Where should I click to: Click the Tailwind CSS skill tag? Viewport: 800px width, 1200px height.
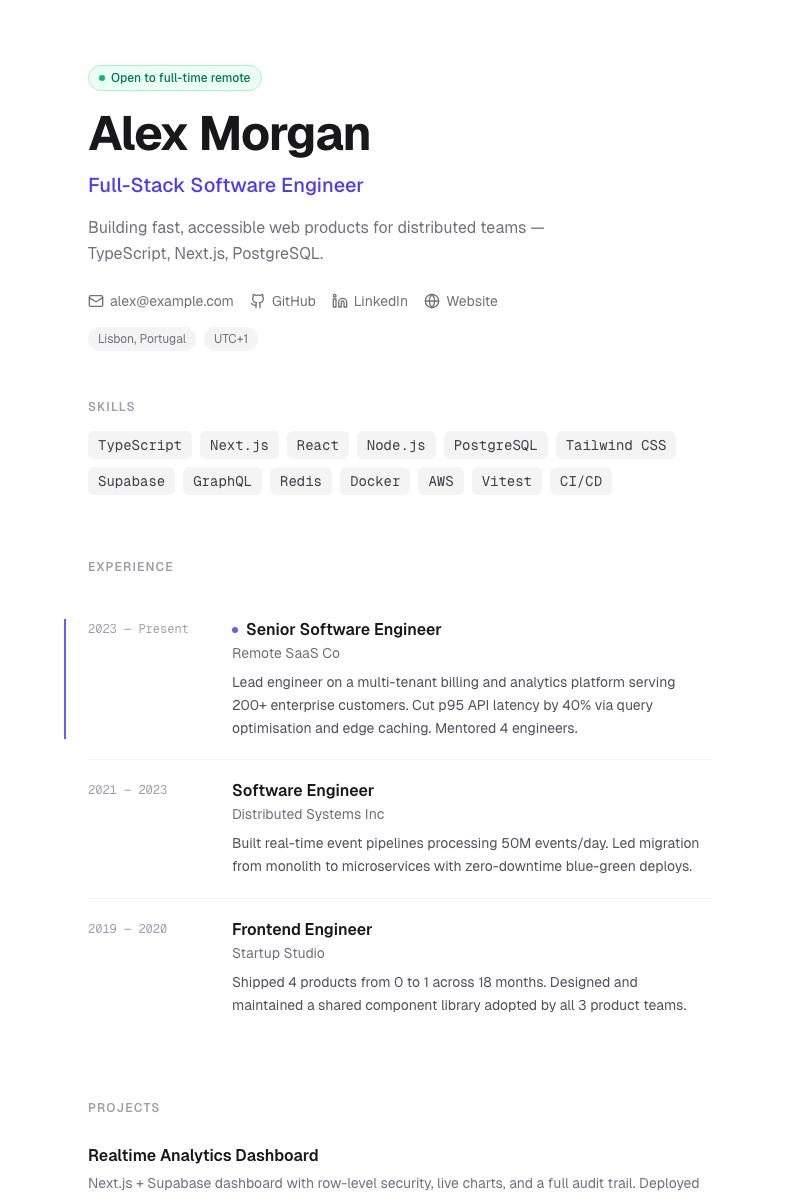tap(615, 445)
